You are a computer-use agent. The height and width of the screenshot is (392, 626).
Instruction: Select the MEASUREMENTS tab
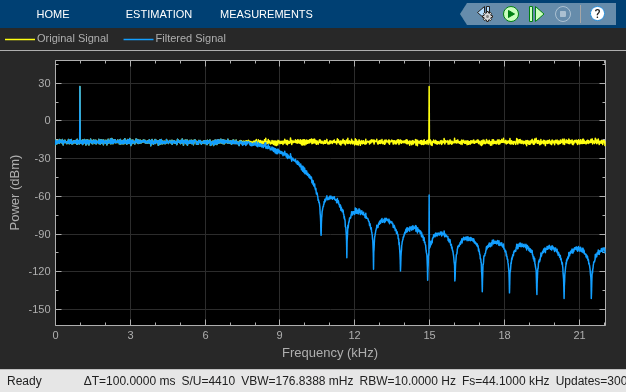(x=266, y=14)
